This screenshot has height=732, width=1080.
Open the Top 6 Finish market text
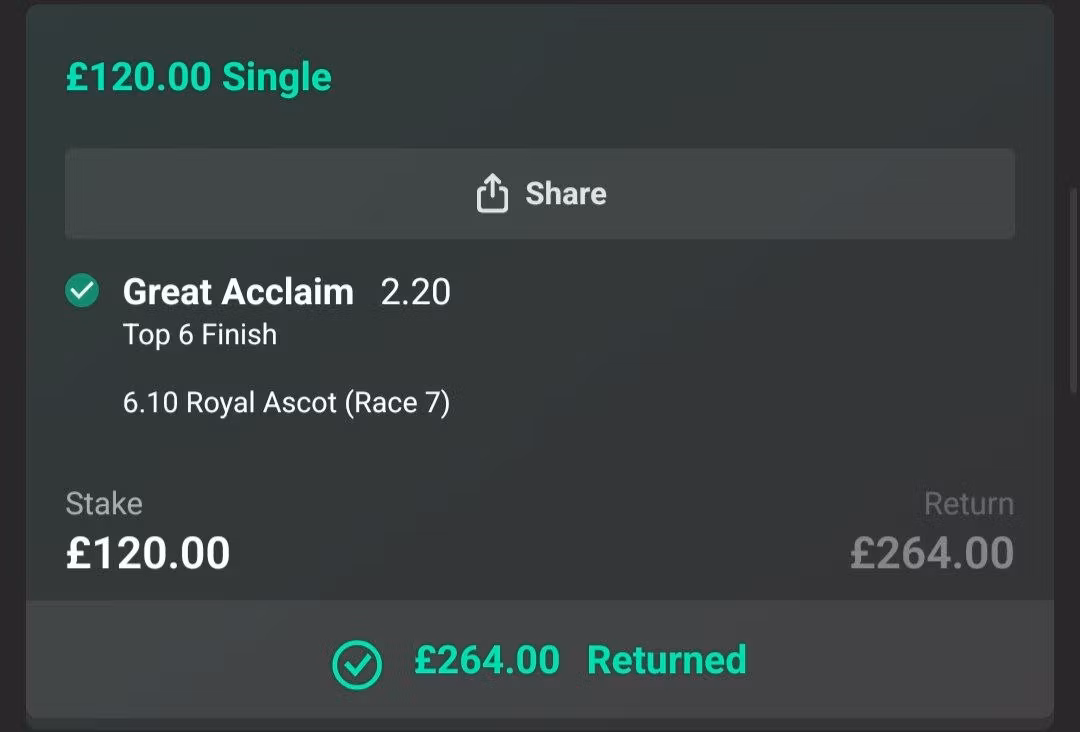pos(200,335)
